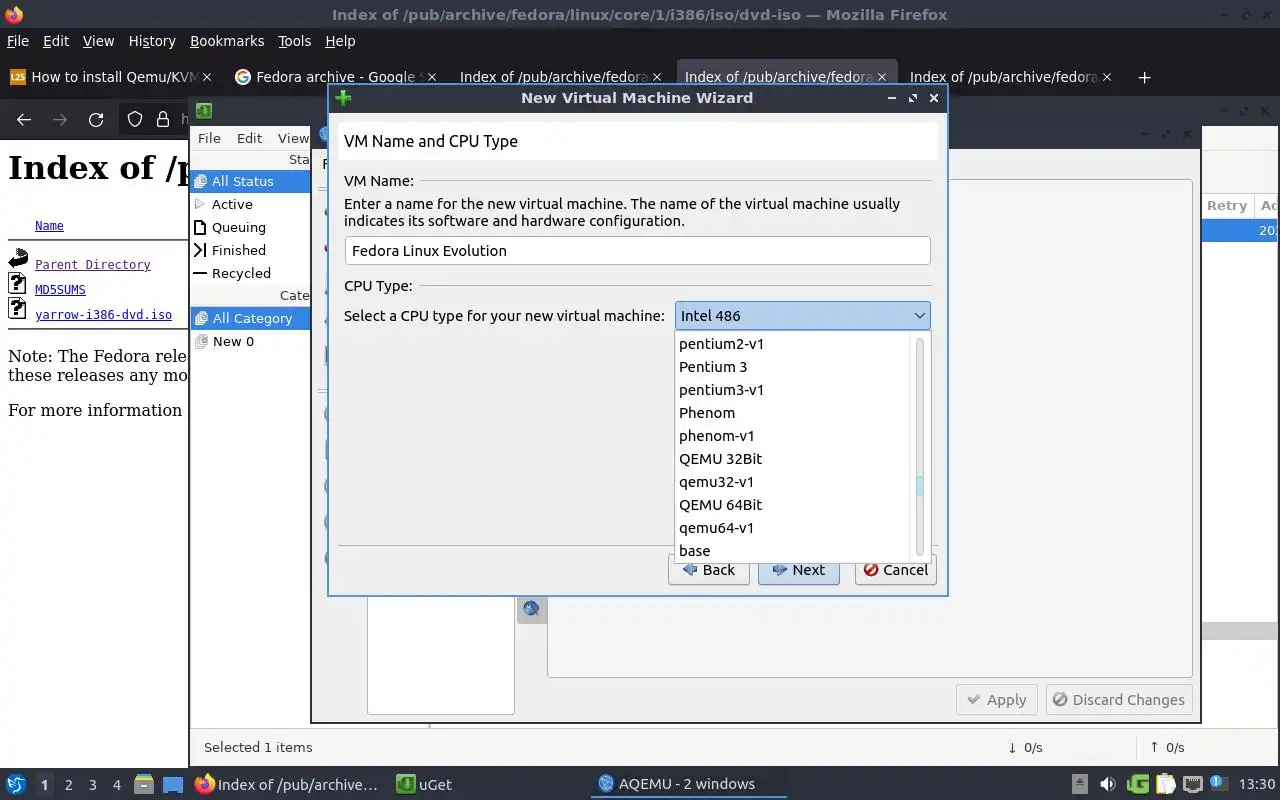This screenshot has width=1280, height=800.
Task: Open the yarrow-i386-dvd.iso link
Action: (103, 314)
